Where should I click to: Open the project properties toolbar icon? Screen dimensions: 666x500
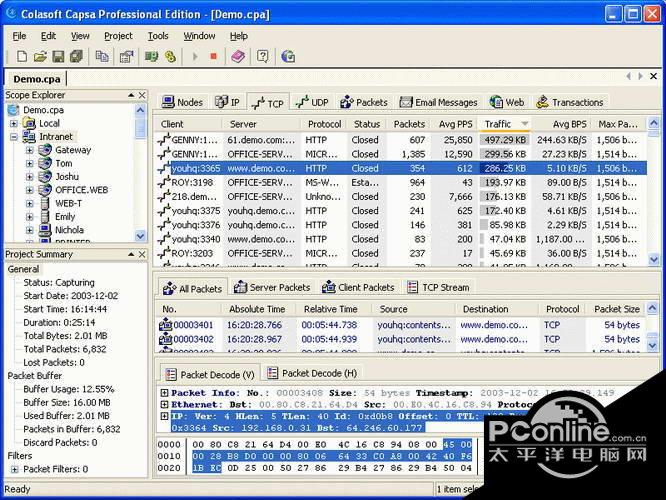pos(127,56)
